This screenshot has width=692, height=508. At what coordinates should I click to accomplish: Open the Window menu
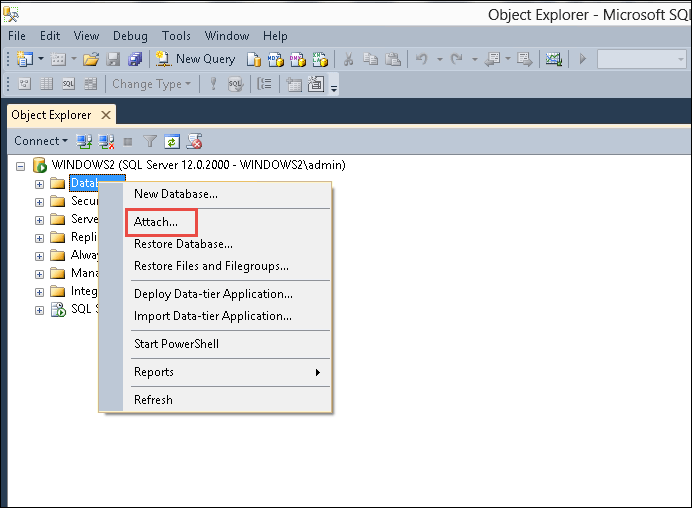click(227, 36)
